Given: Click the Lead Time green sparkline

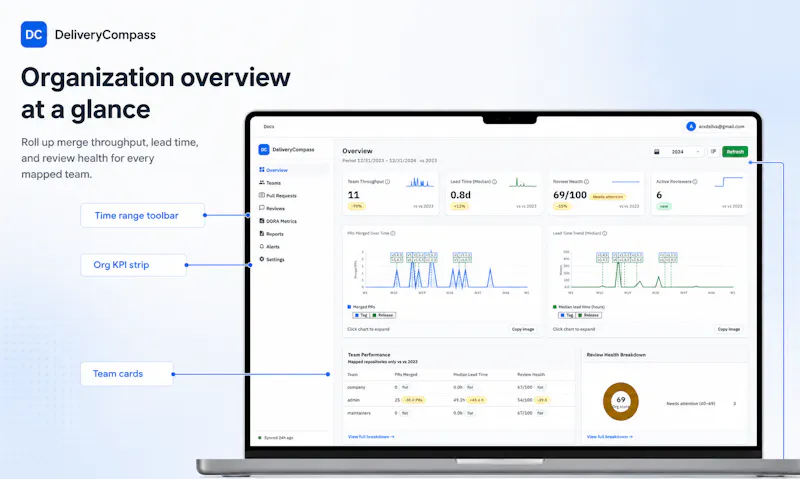Looking at the screenshot, I should click(x=522, y=182).
